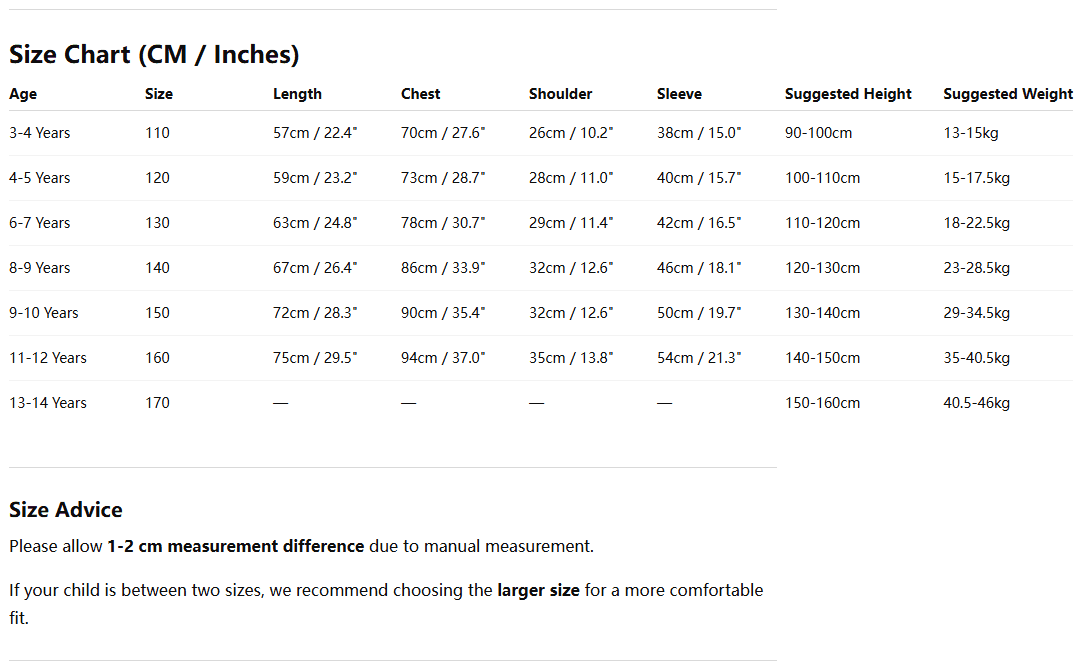Click the 54cm / 21.3" sleeve cell
The width and height of the screenshot is (1079, 672).
click(x=699, y=358)
